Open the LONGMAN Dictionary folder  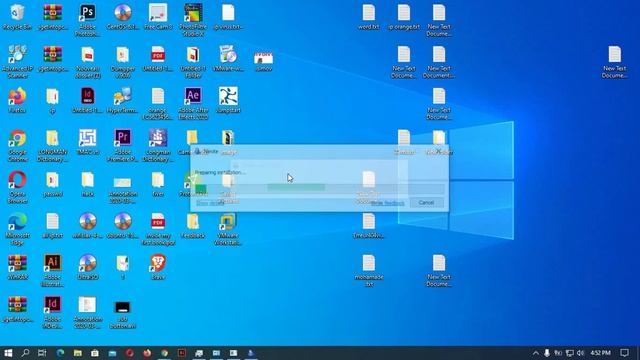click(52, 145)
